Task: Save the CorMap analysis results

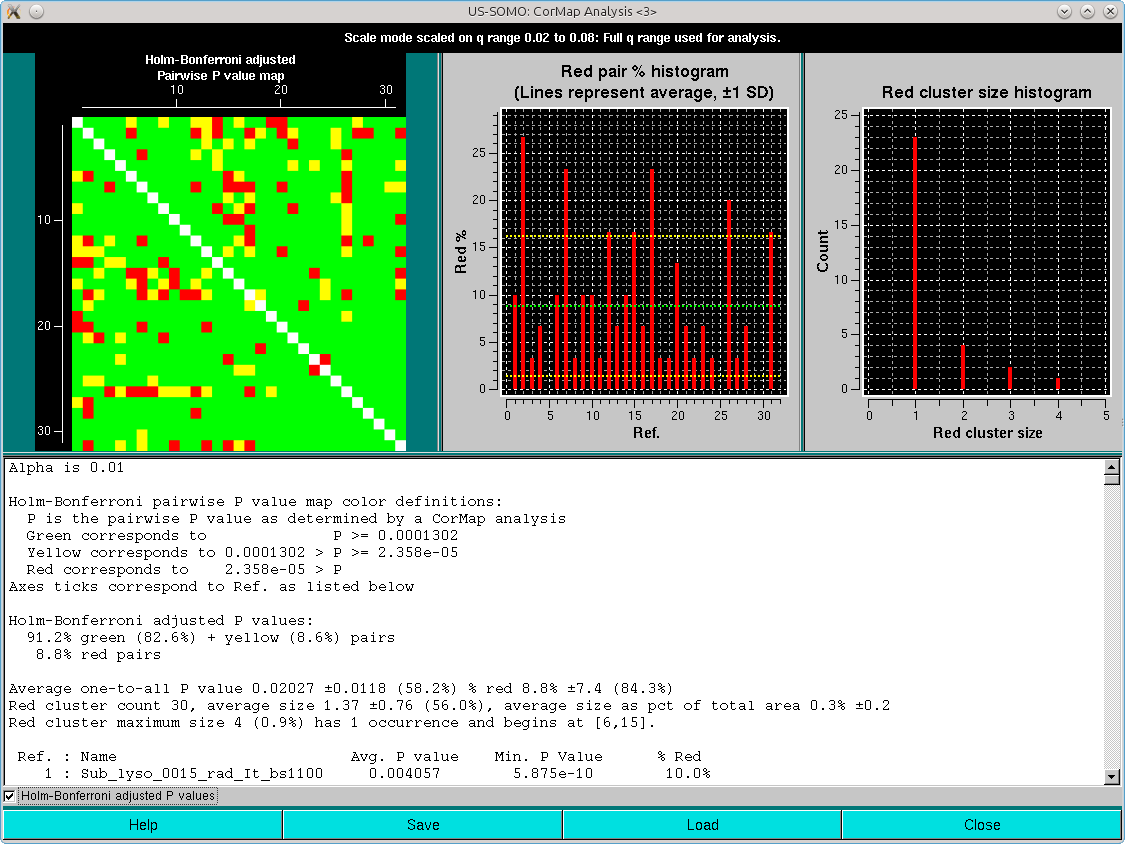Action: pyautogui.click(x=422, y=824)
